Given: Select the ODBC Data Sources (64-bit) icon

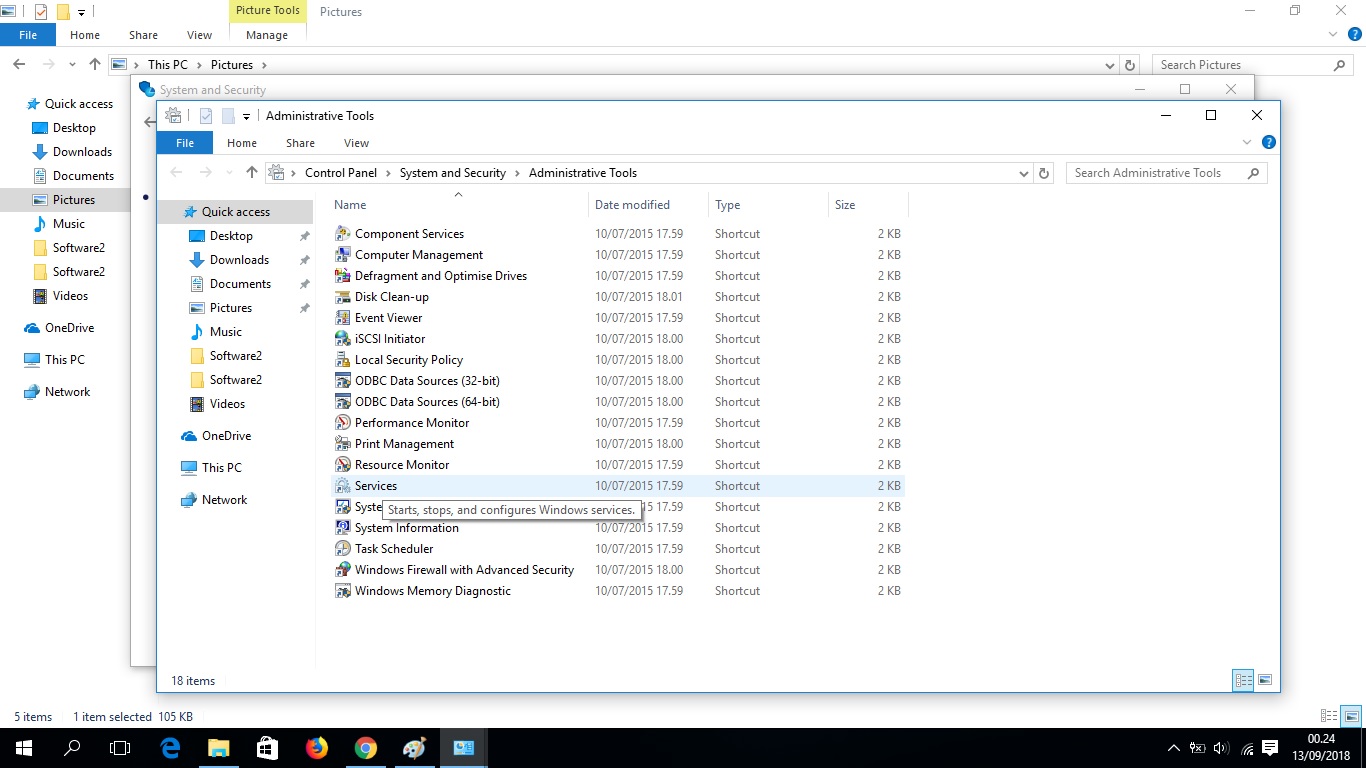Looking at the screenshot, I should pyautogui.click(x=343, y=402).
